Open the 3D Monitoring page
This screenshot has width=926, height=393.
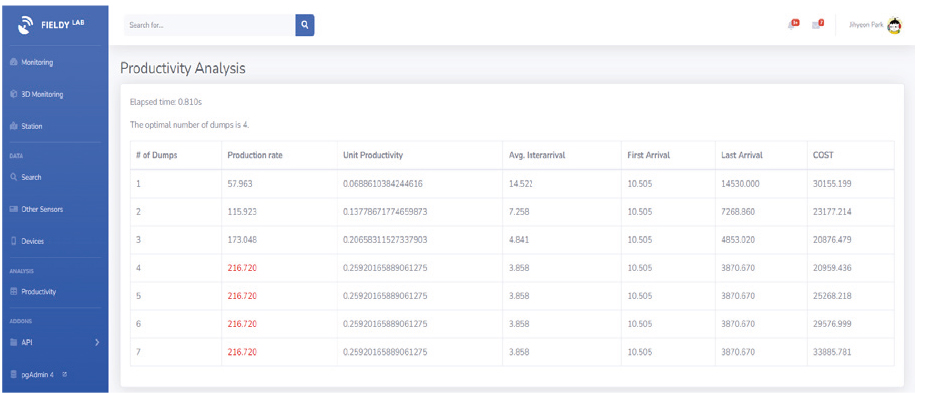click(x=43, y=94)
